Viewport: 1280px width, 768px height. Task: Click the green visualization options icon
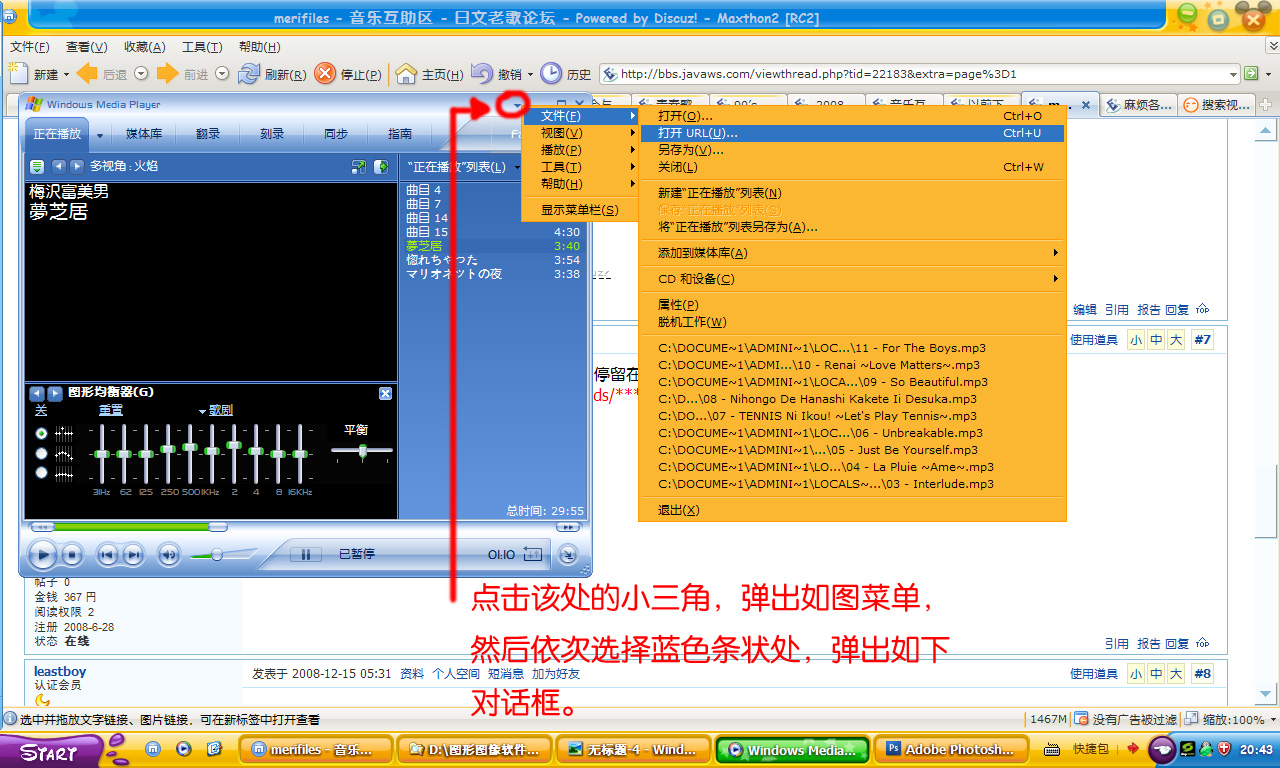(x=37, y=166)
